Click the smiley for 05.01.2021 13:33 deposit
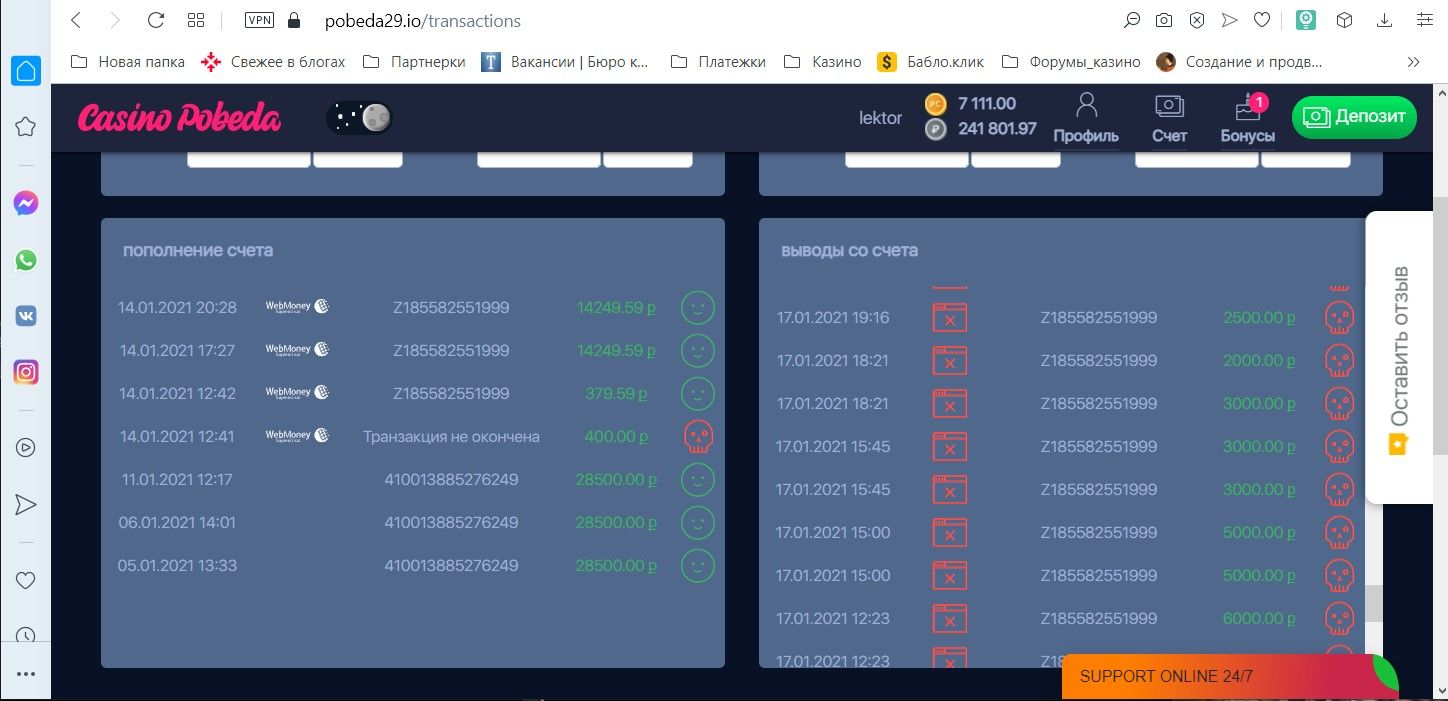This screenshot has height=701, width=1448. (x=698, y=566)
